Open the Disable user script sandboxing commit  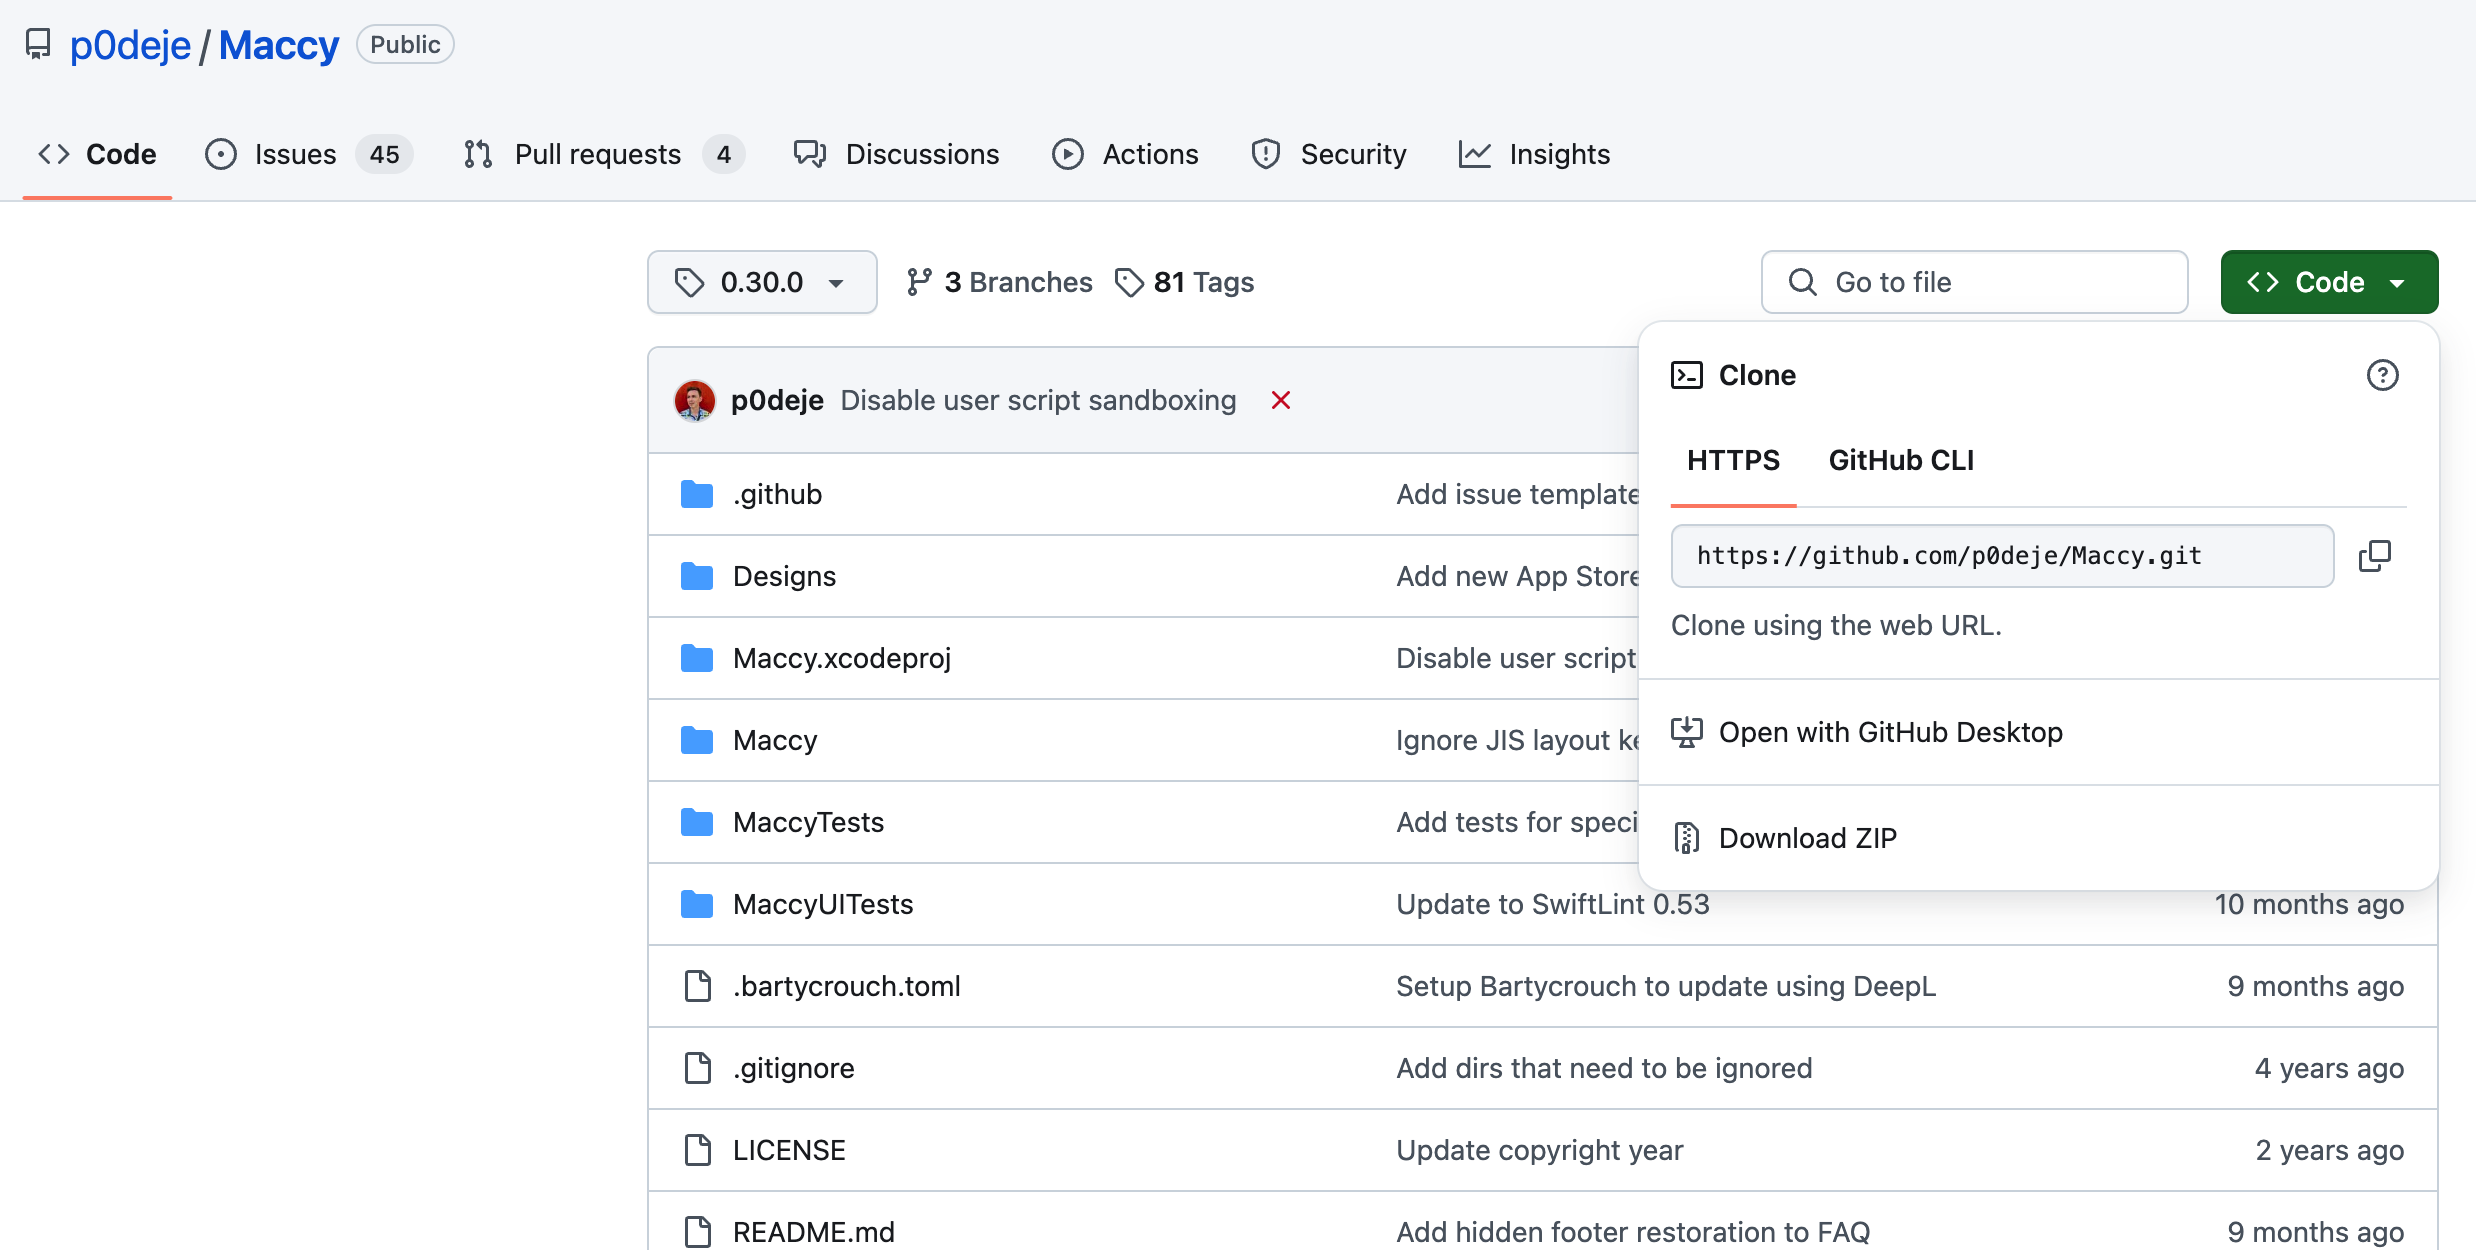click(1038, 400)
